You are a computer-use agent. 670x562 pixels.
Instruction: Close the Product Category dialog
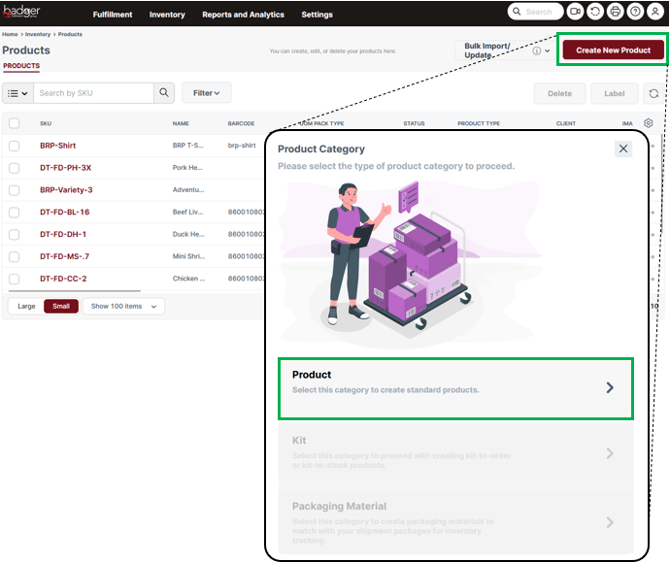623,149
